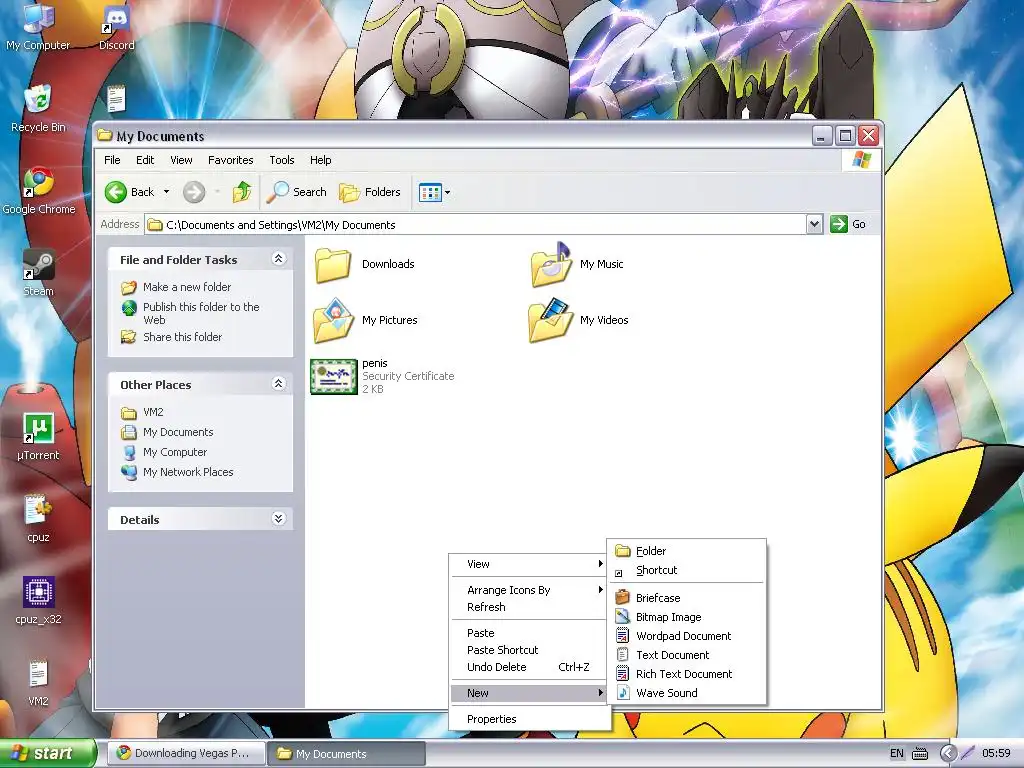Select the Google Chrome desktop shortcut
This screenshot has height=768, width=1024.
(39, 191)
